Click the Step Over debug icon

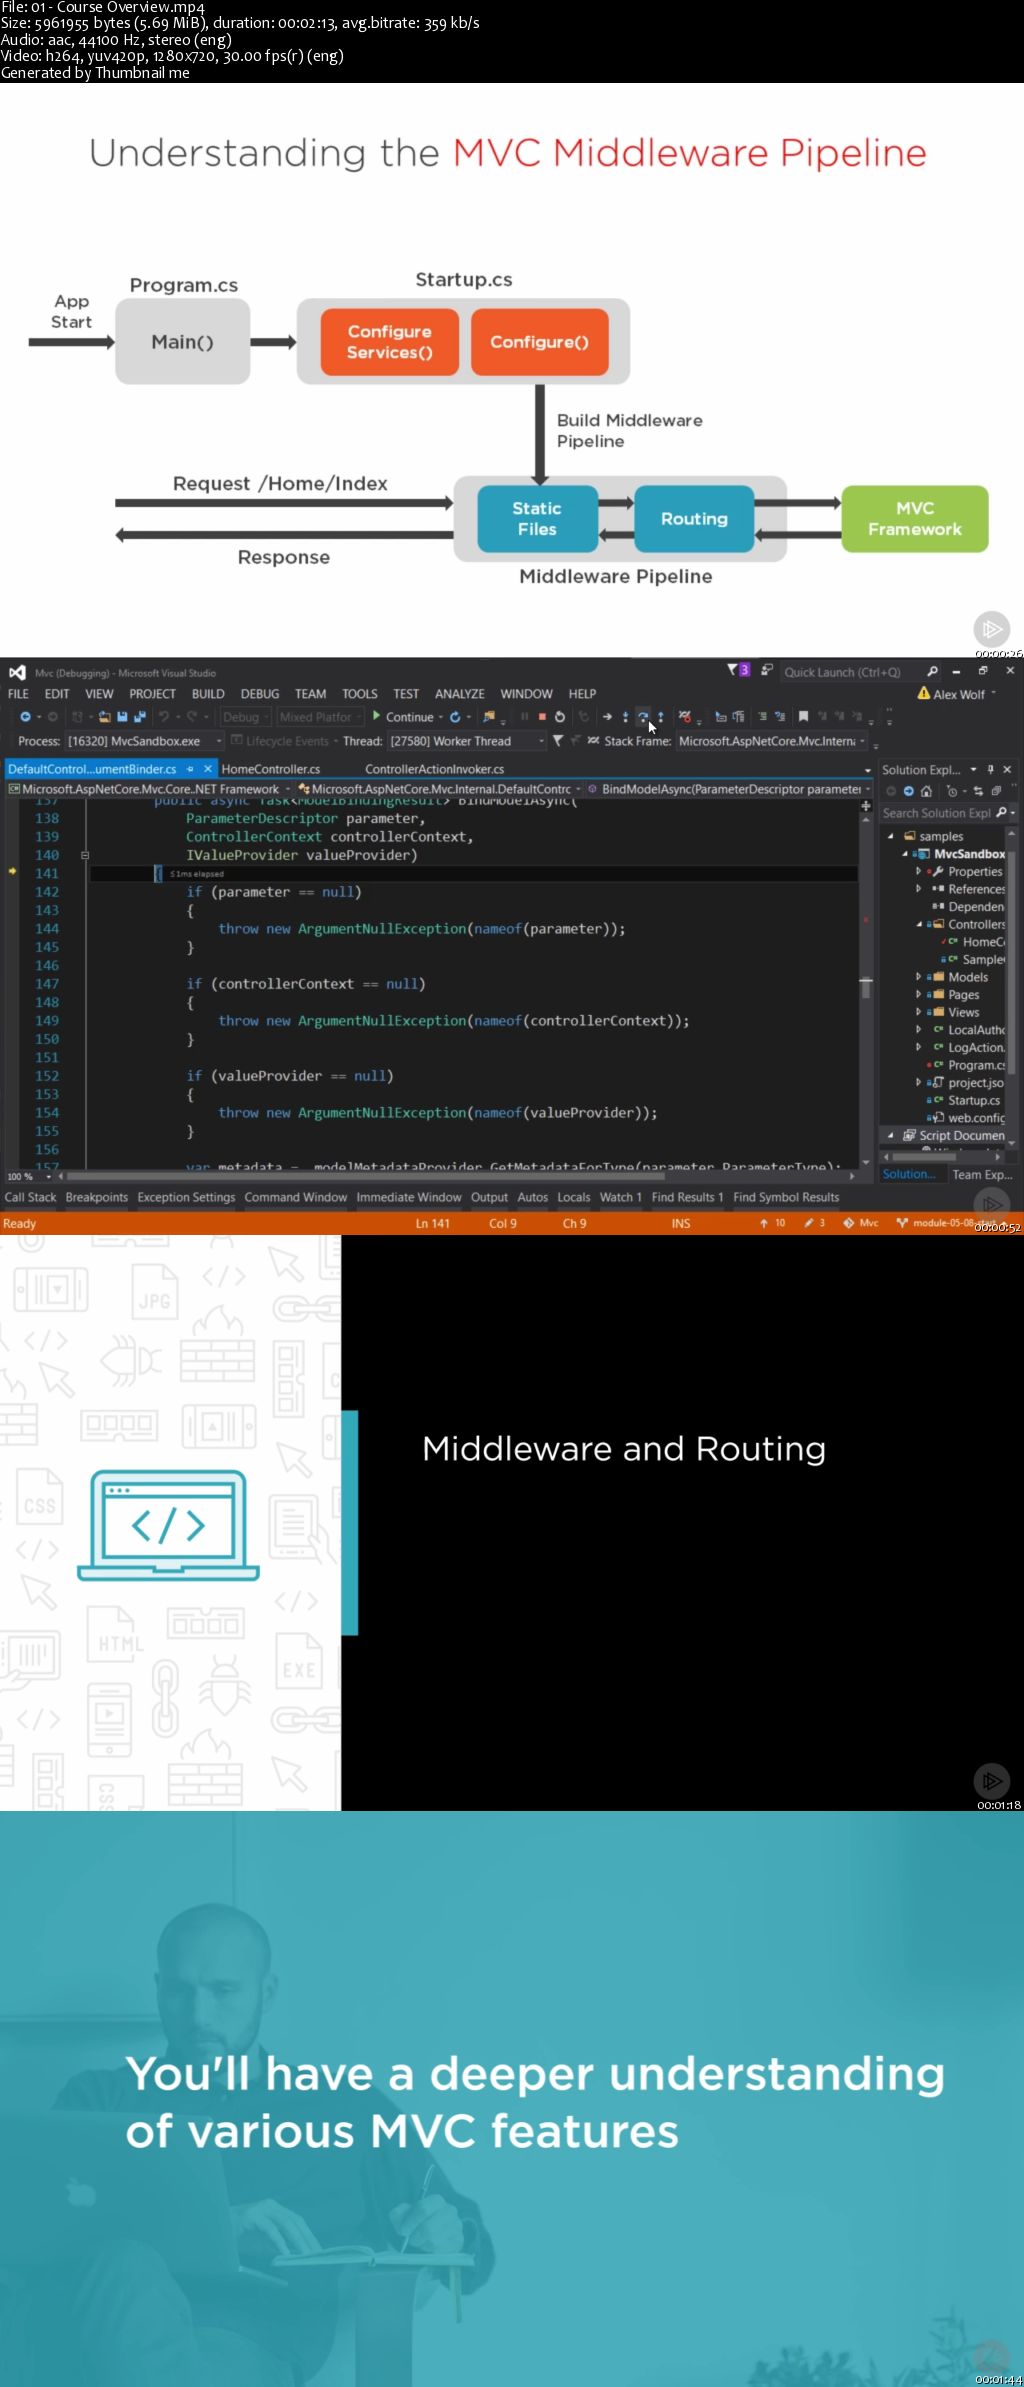643,717
